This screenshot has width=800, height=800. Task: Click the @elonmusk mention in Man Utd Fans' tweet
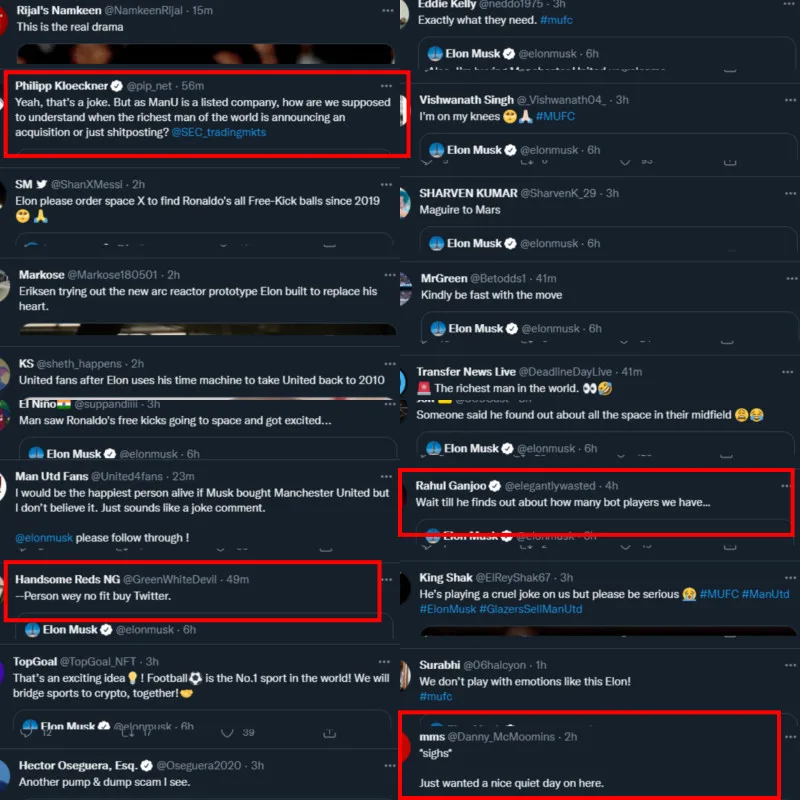pyautogui.click(x=44, y=538)
